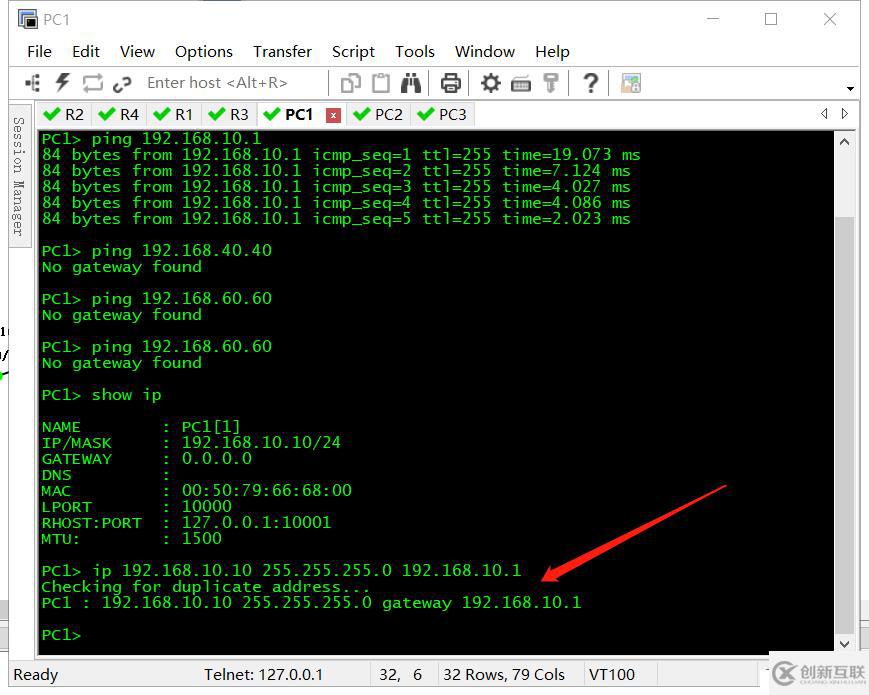The height and width of the screenshot is (695, 869).
Task: Click the terminal scrollbar up arrow
Action: pyautogui.click(x=845, y=142)
